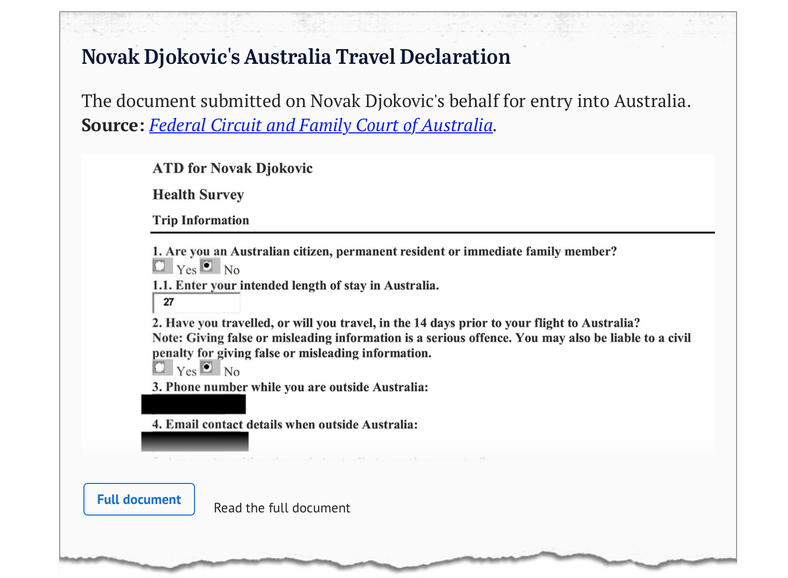Screen dimensions: 788x578
Task: Click the redacted phone number box
Action: click(193, 404)
